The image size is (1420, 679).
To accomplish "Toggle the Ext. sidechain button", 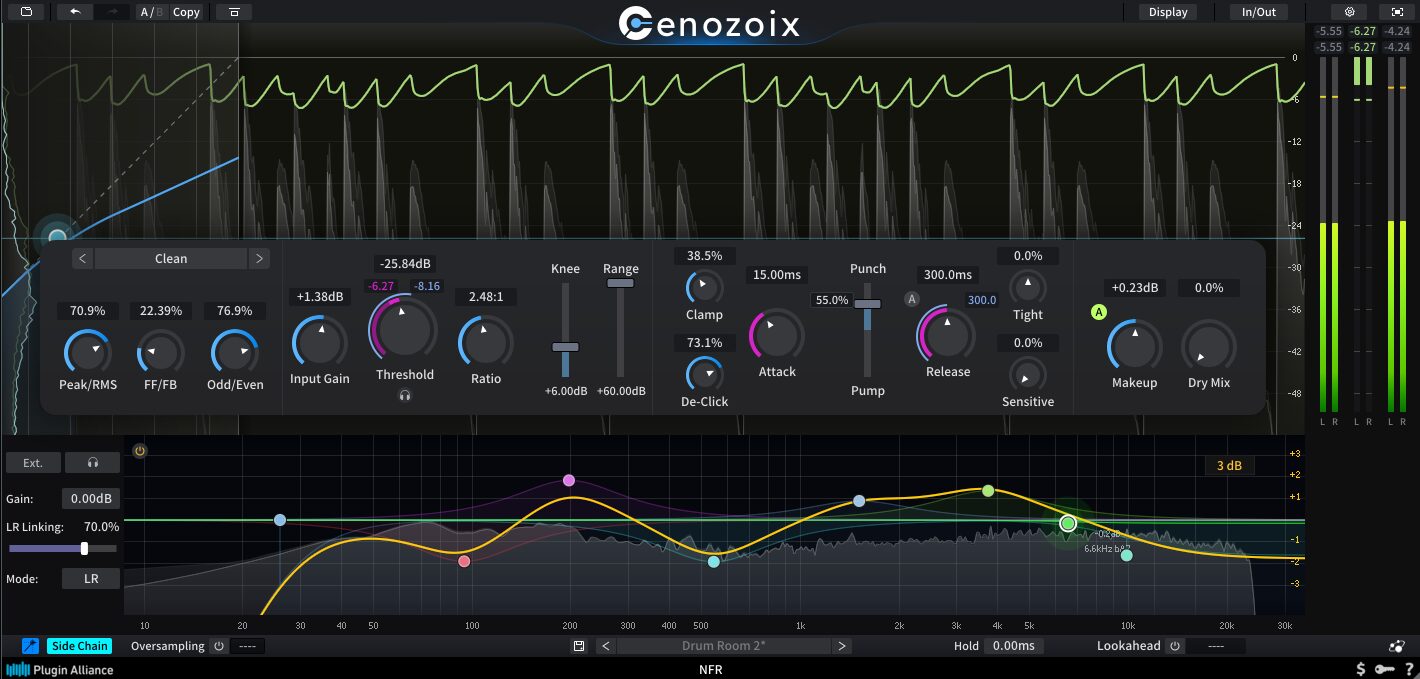I will [33, 463].
